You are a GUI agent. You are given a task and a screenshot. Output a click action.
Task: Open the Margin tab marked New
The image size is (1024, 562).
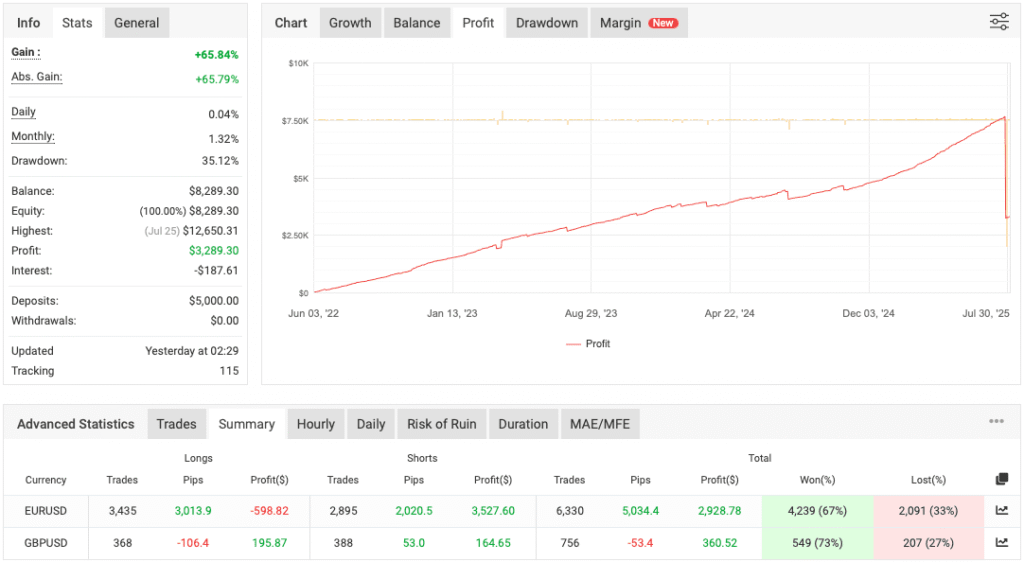(x=638, y=23)
